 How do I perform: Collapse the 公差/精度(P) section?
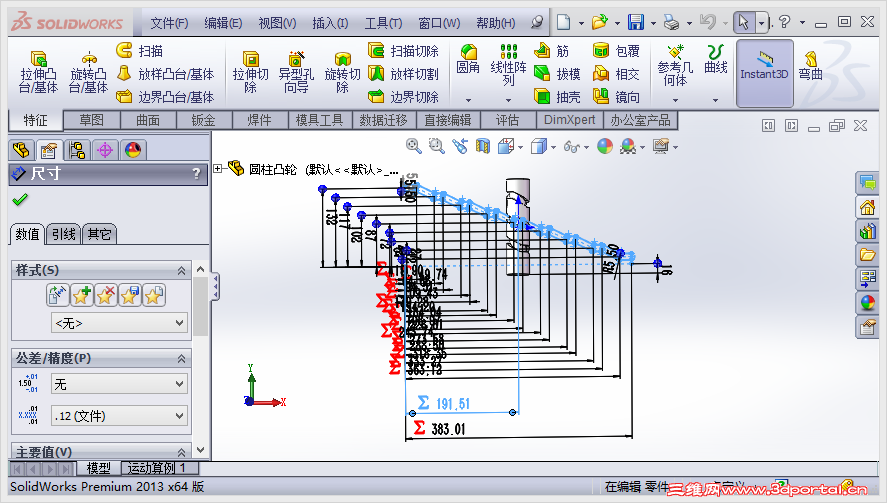click(182, 359)
